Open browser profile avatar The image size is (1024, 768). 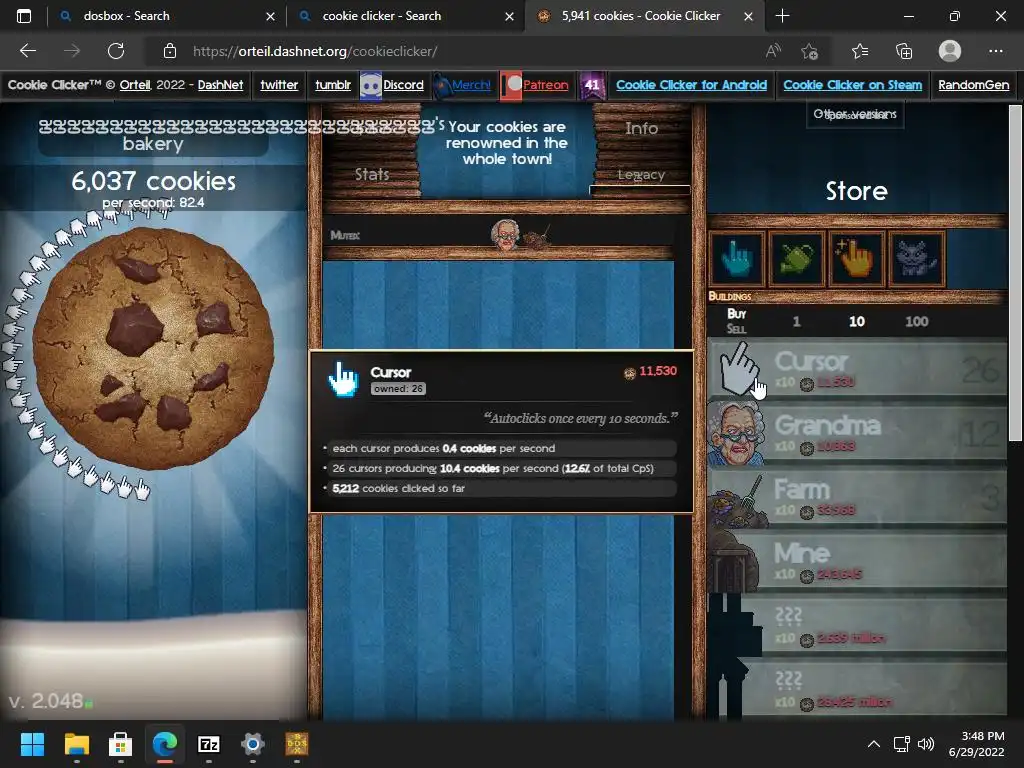click(x=950, y=51)
